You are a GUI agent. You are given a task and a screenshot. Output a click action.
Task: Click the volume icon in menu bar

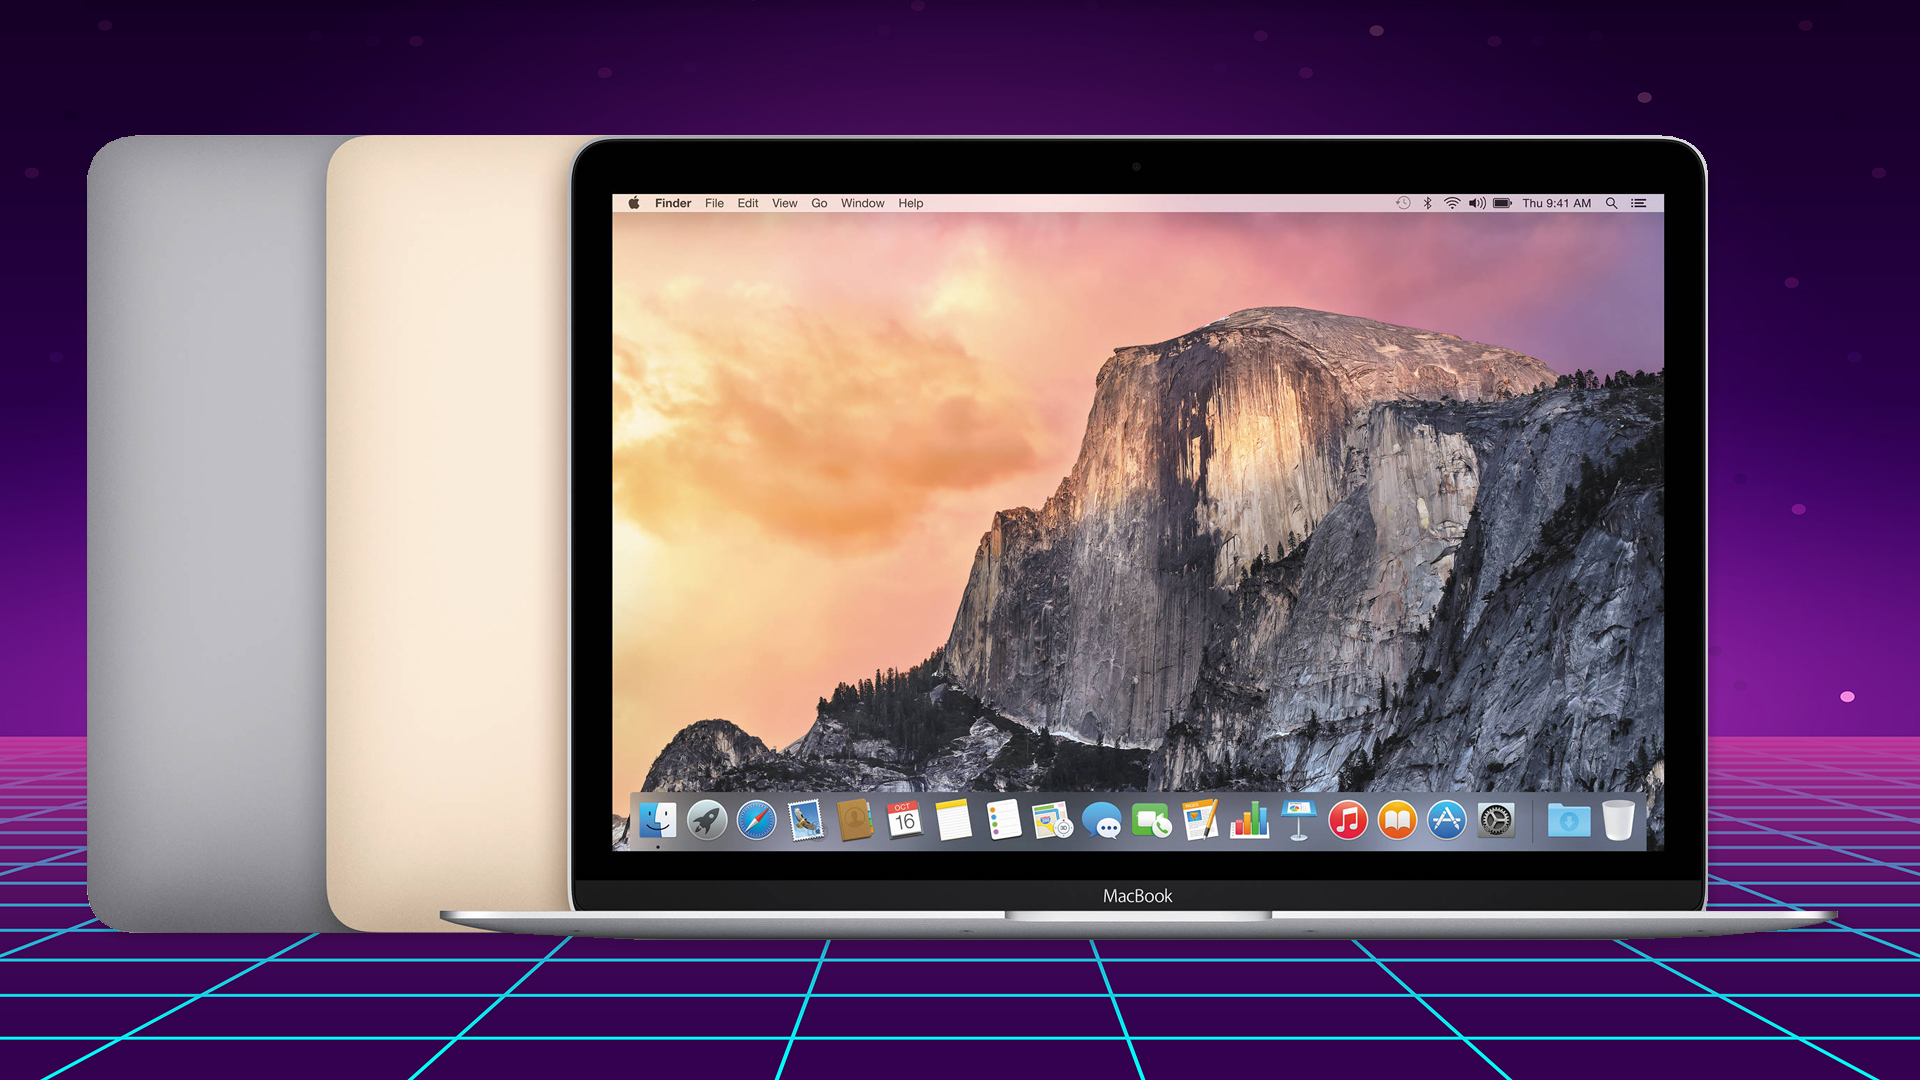coord(1477,203)
